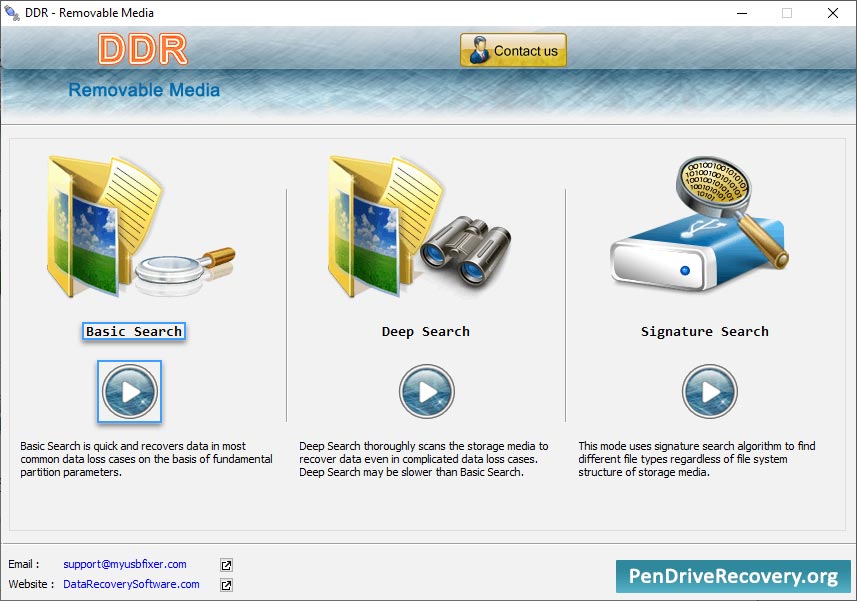Screen dimensions: 857x601
Task: Click the PenDriveRecovery.org banner
Action: [733, 576]
